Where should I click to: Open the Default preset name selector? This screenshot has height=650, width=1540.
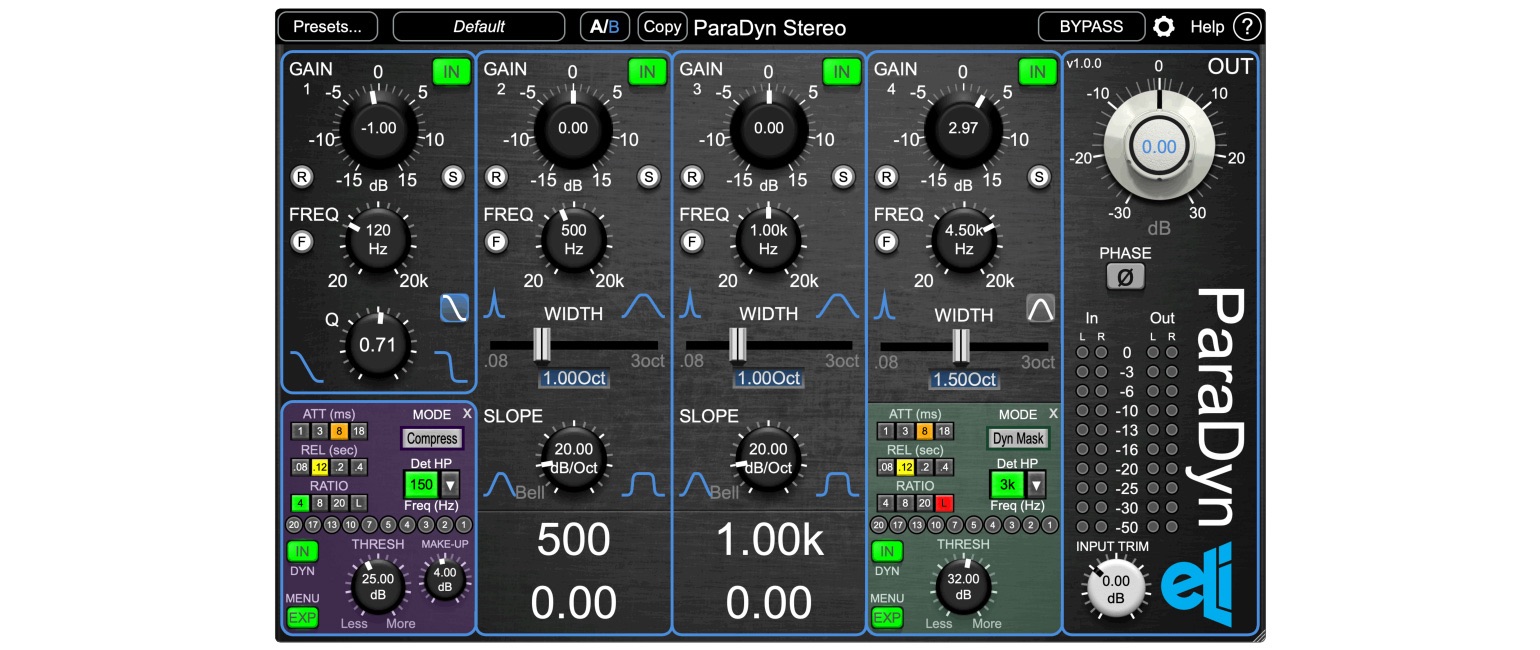pos(479,27)
